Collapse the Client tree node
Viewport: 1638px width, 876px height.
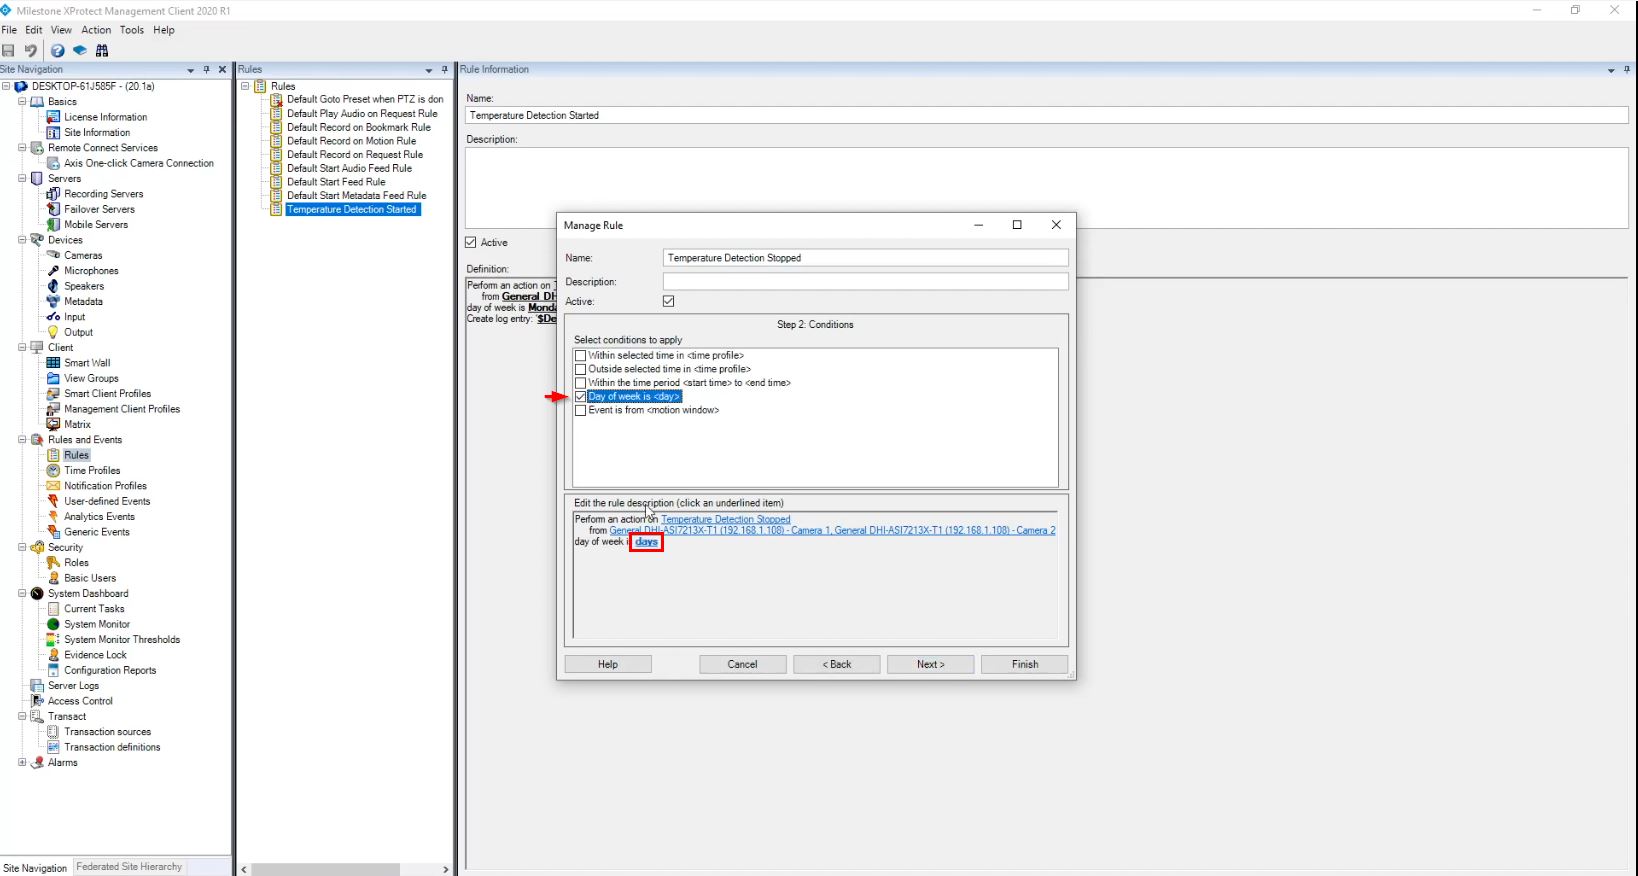coord(22,348)
